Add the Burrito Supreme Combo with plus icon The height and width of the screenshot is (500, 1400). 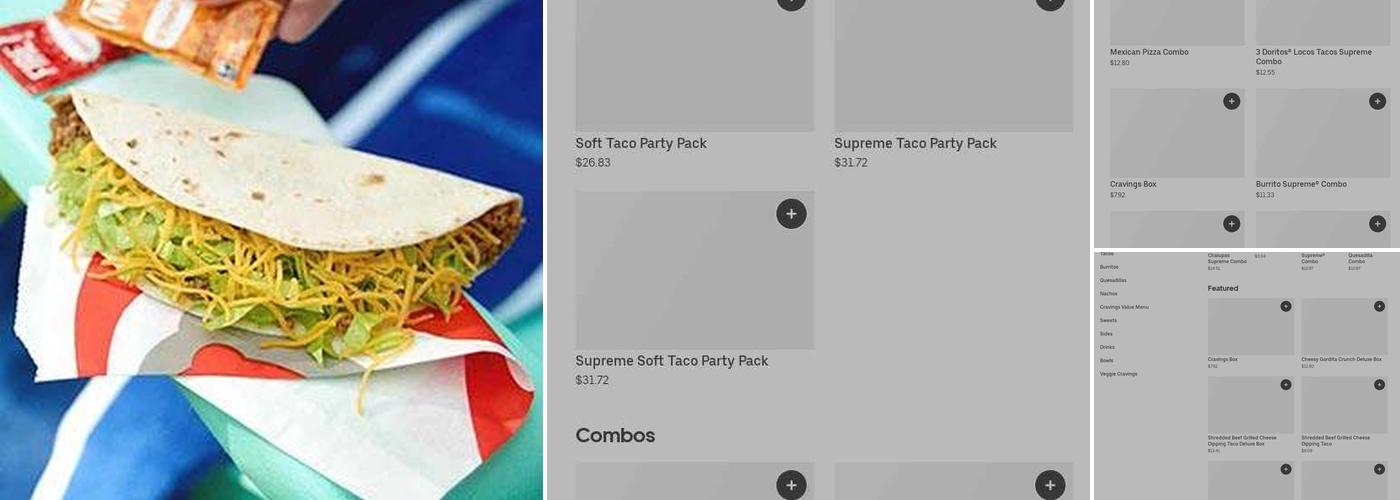pos(1377,101)
